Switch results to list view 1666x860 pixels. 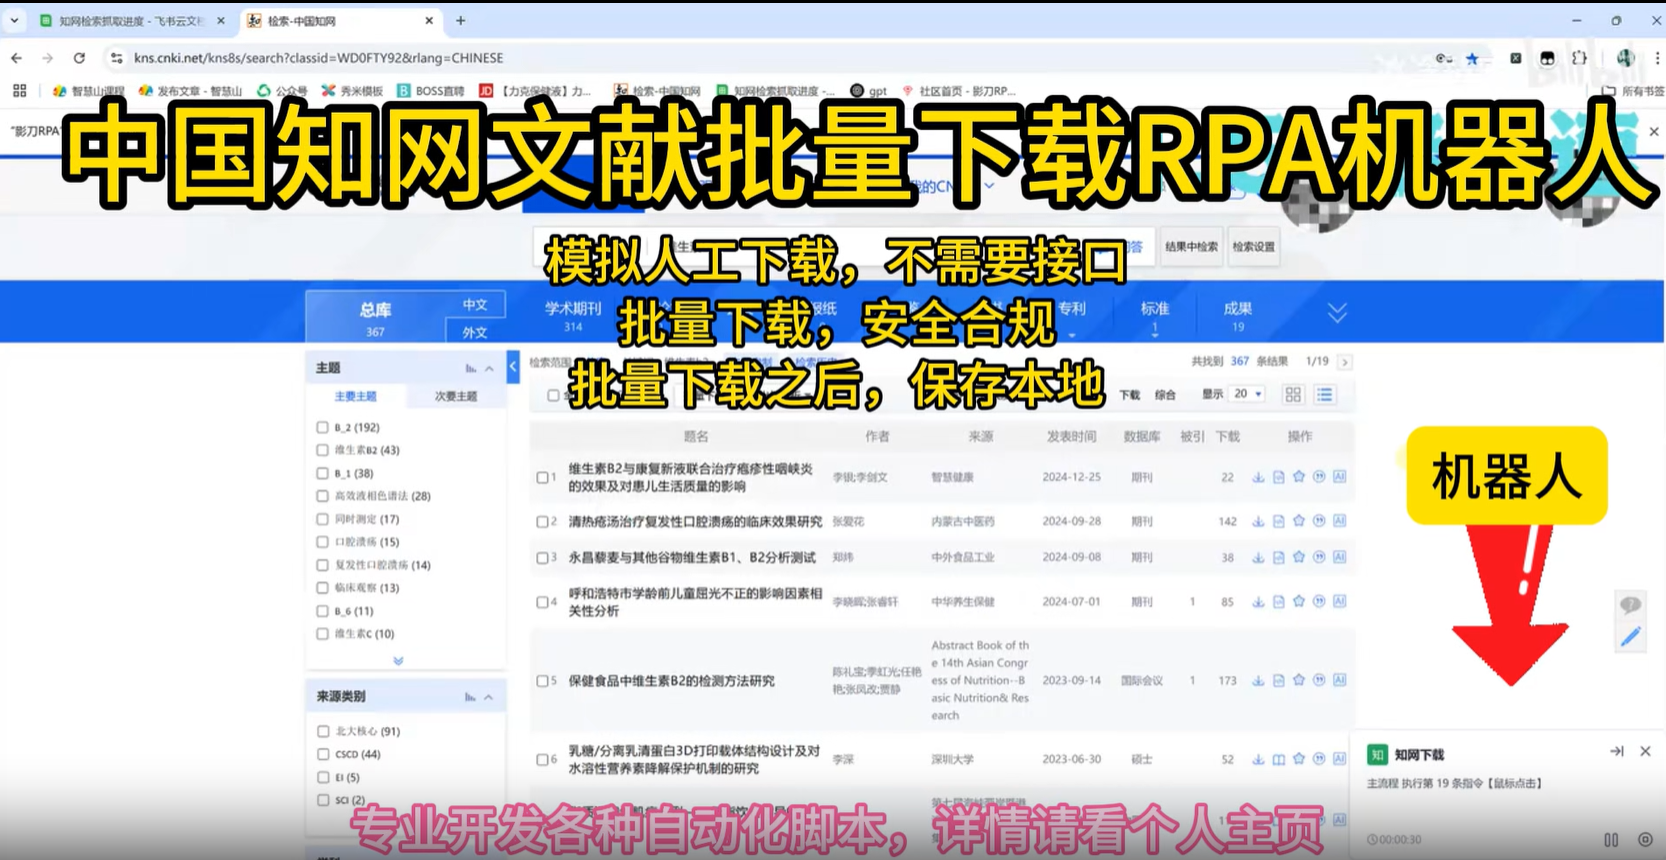(1325, 395)
